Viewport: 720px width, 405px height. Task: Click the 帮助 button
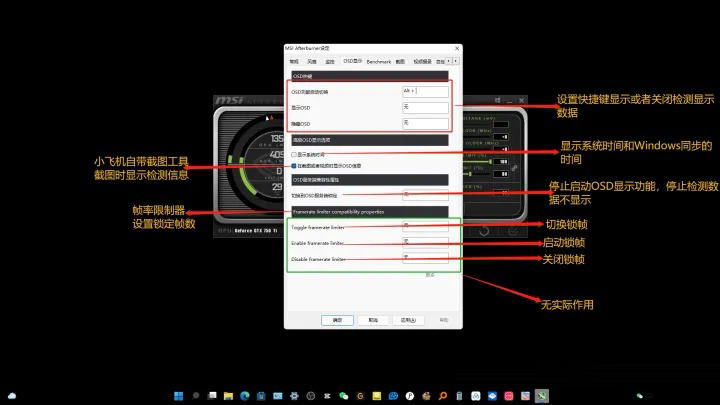(444, 320)
